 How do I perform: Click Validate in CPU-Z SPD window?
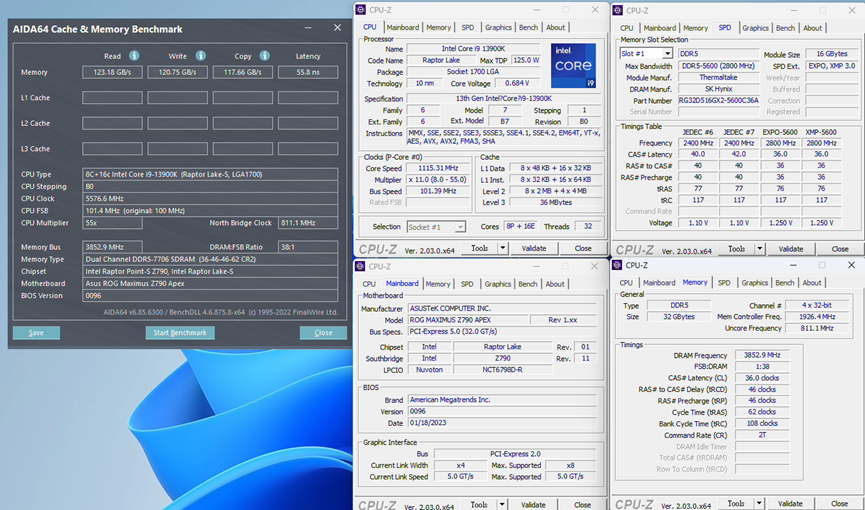(x=791, y=249)
